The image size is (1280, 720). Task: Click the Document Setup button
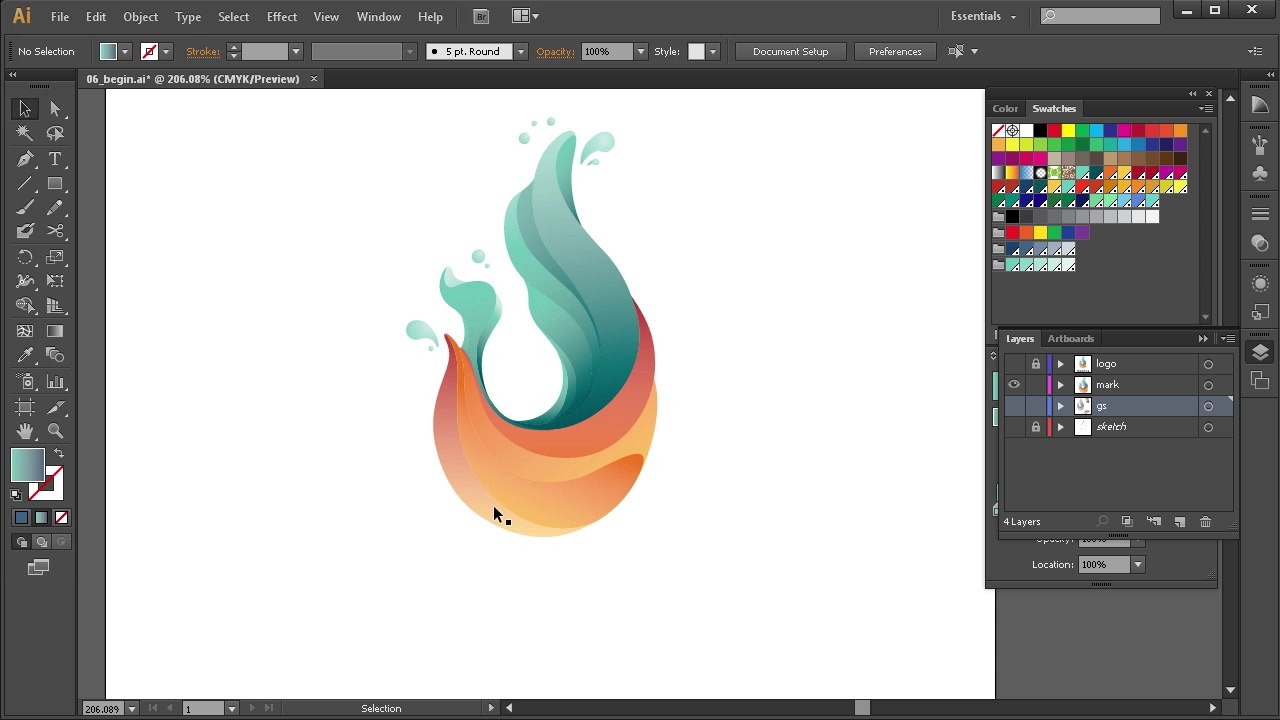tap(790, 52)
